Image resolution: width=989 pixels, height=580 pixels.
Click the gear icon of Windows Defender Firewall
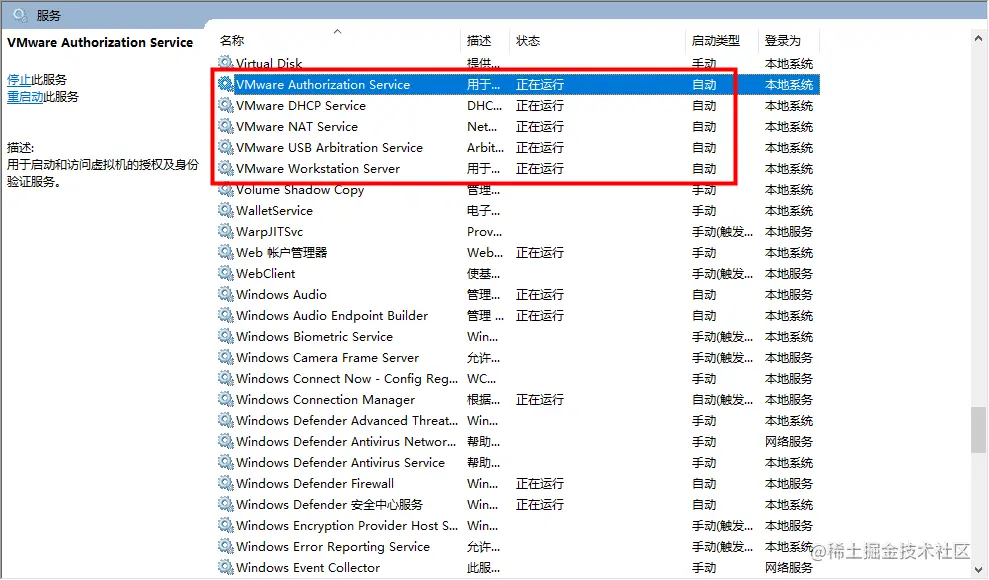pyautogui.click(x=226, y=483)
